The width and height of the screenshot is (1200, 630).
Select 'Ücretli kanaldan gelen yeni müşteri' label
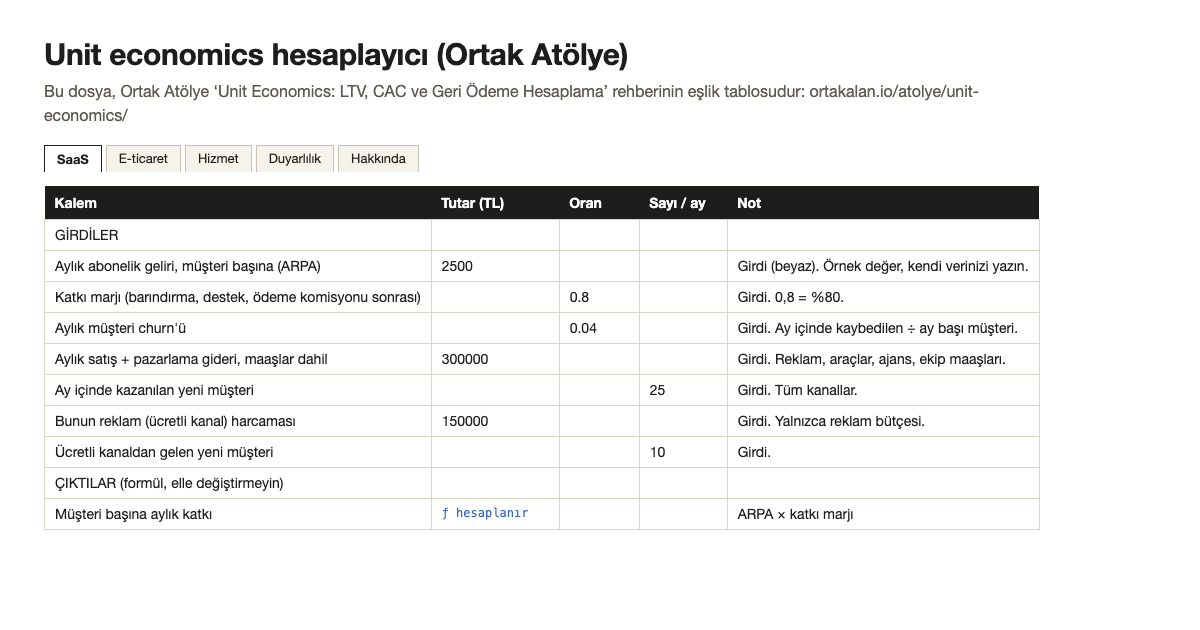tap(164, 452)
